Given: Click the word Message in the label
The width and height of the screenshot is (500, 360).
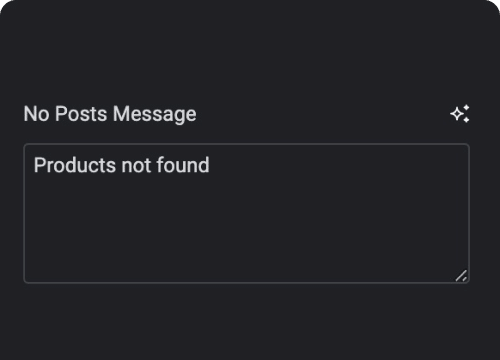Looking at the screenshot, I should (x=155, y=114).
